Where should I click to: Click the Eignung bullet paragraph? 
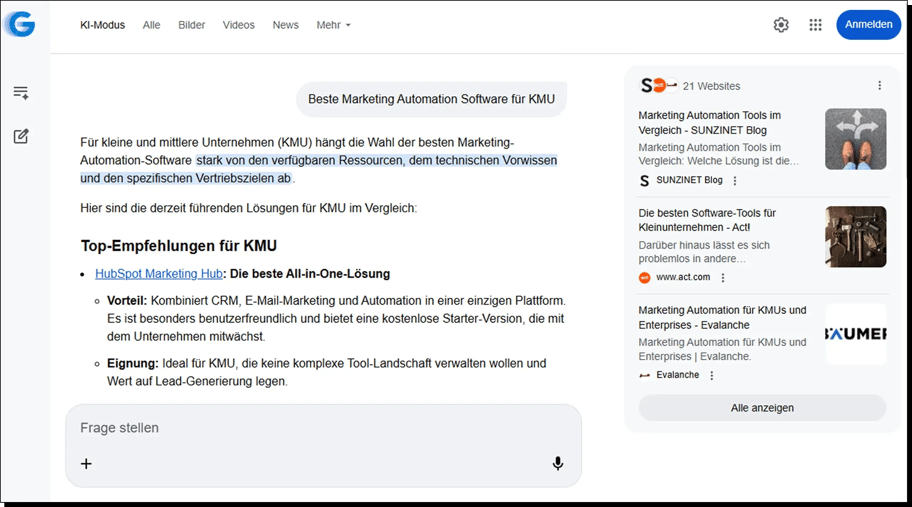point(327,372)
